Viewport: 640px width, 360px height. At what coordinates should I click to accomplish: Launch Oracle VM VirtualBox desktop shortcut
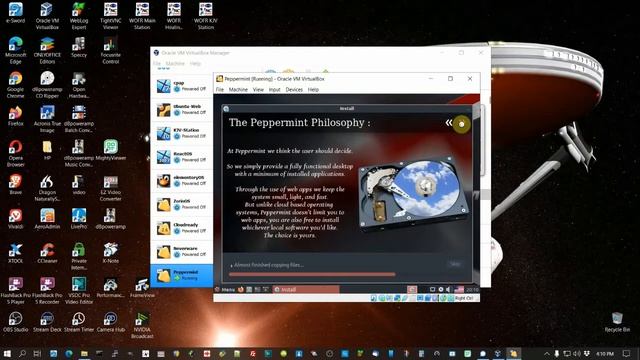(x=47, y=16)
